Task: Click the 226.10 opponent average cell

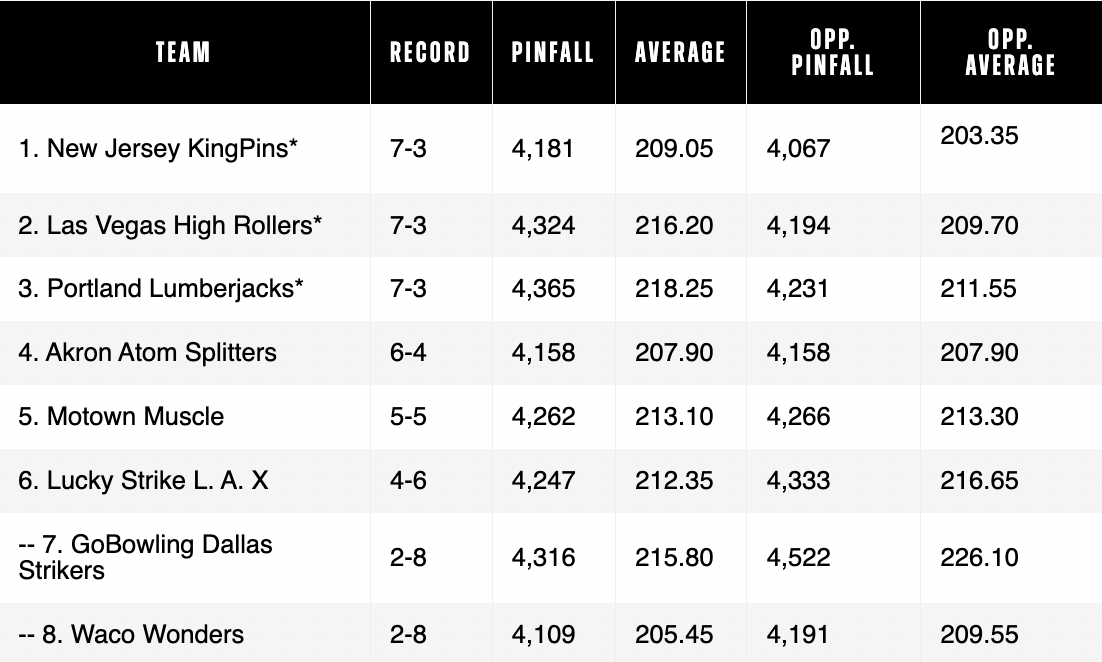Action: click(980, 557)
